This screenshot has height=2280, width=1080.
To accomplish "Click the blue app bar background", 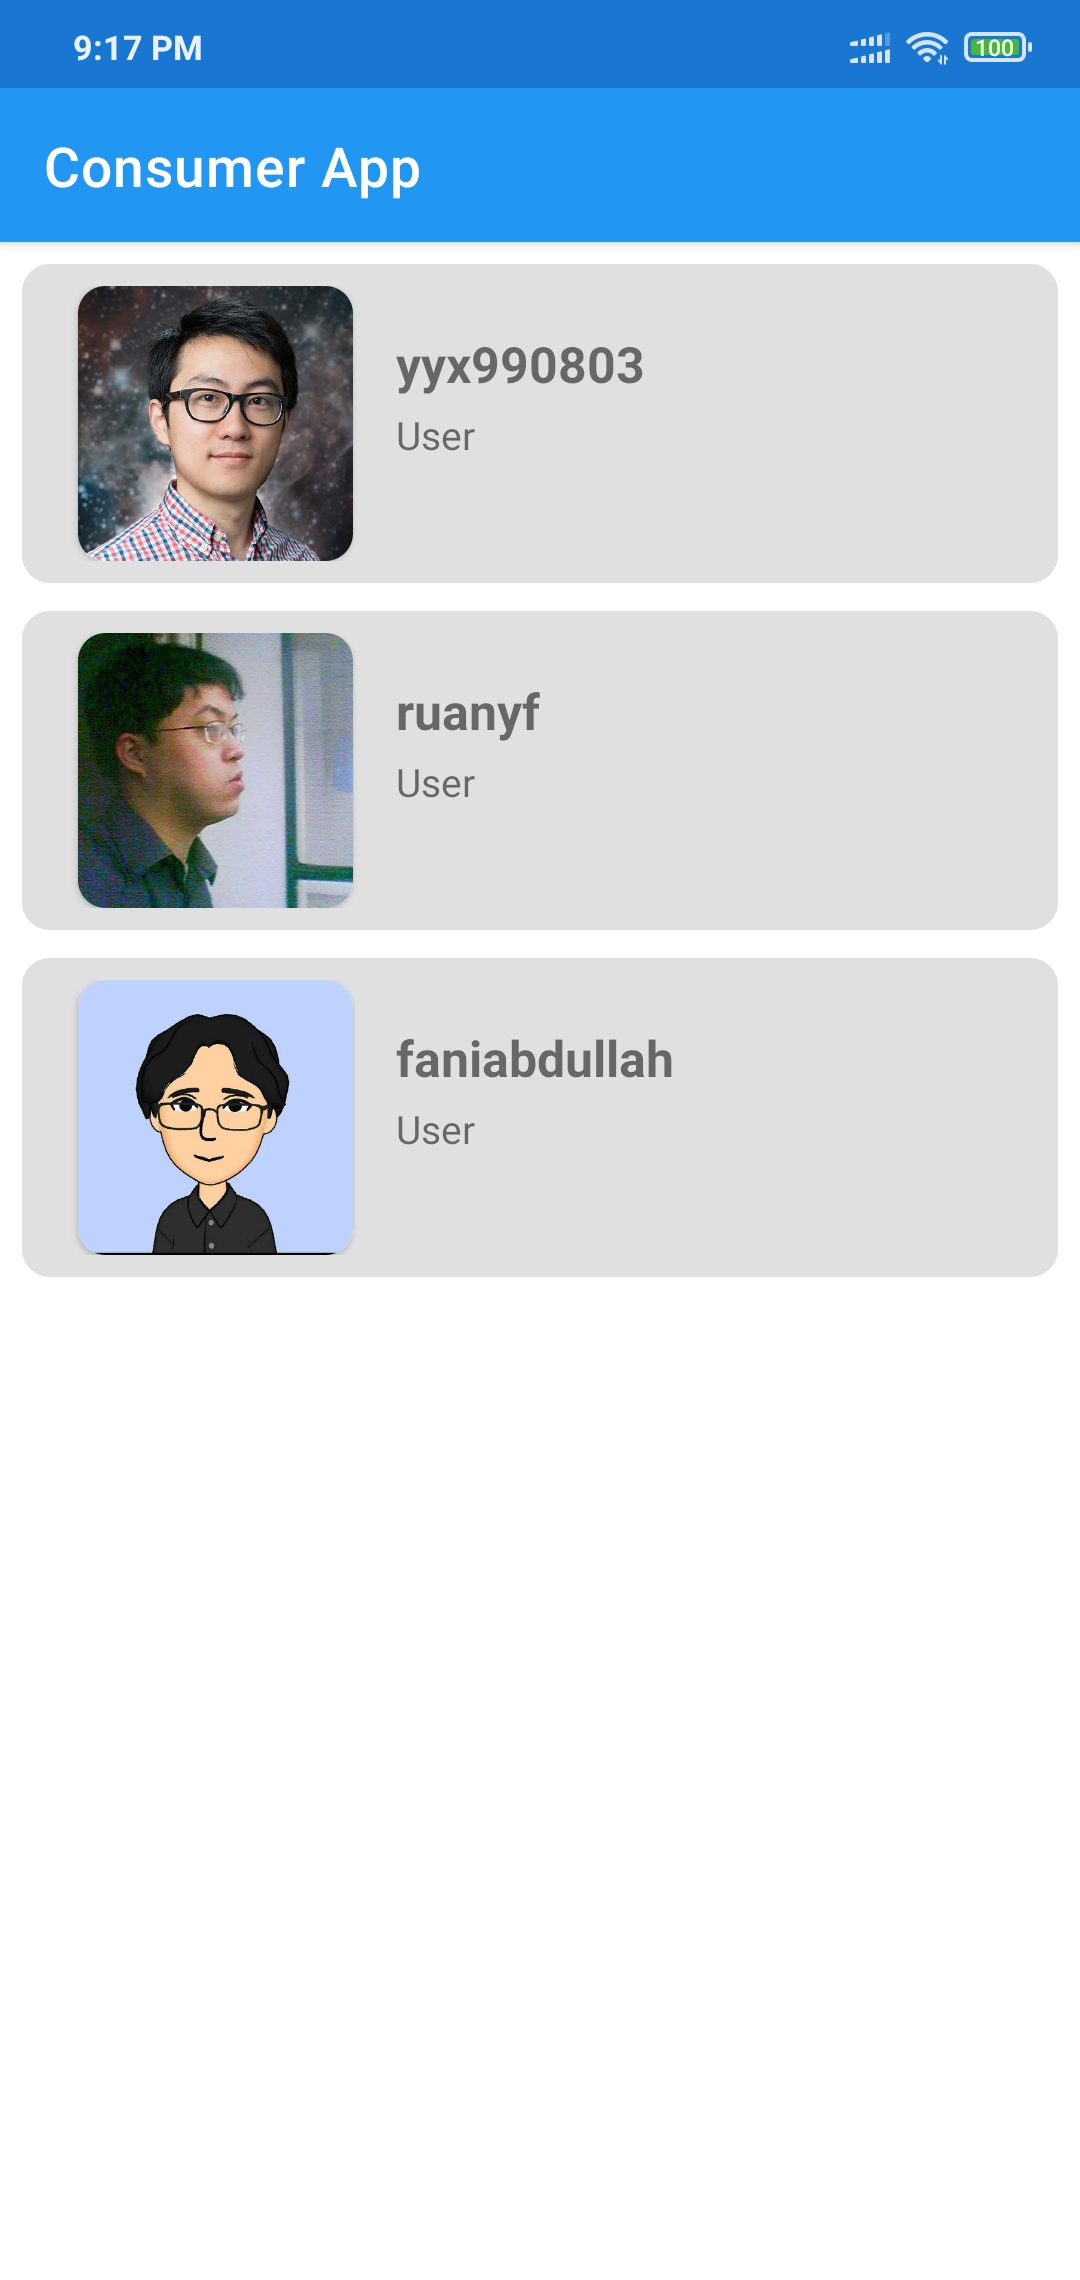I will [740, 165].
